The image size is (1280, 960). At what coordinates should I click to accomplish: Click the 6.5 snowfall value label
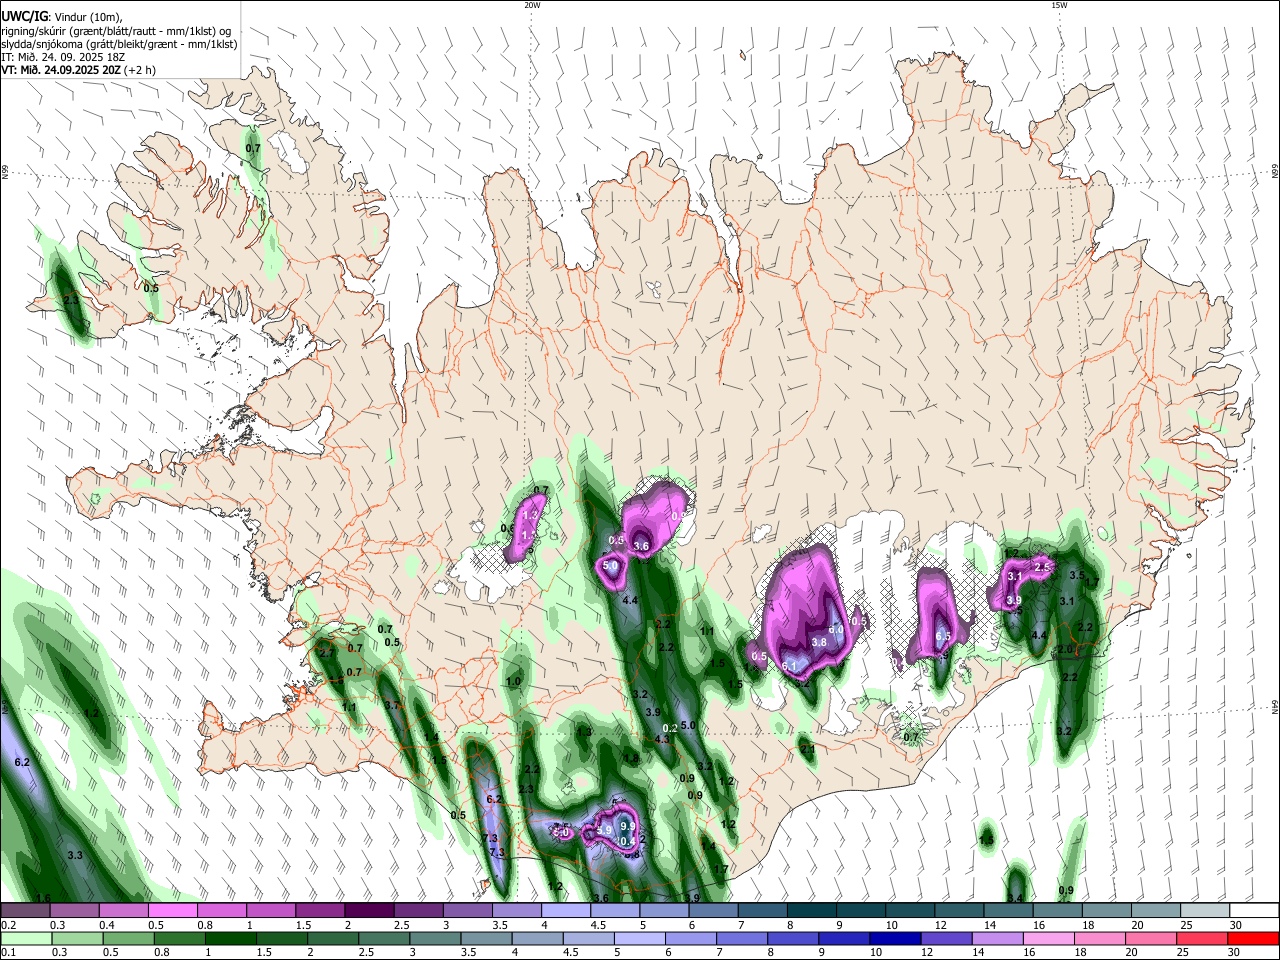coord(942,636)
